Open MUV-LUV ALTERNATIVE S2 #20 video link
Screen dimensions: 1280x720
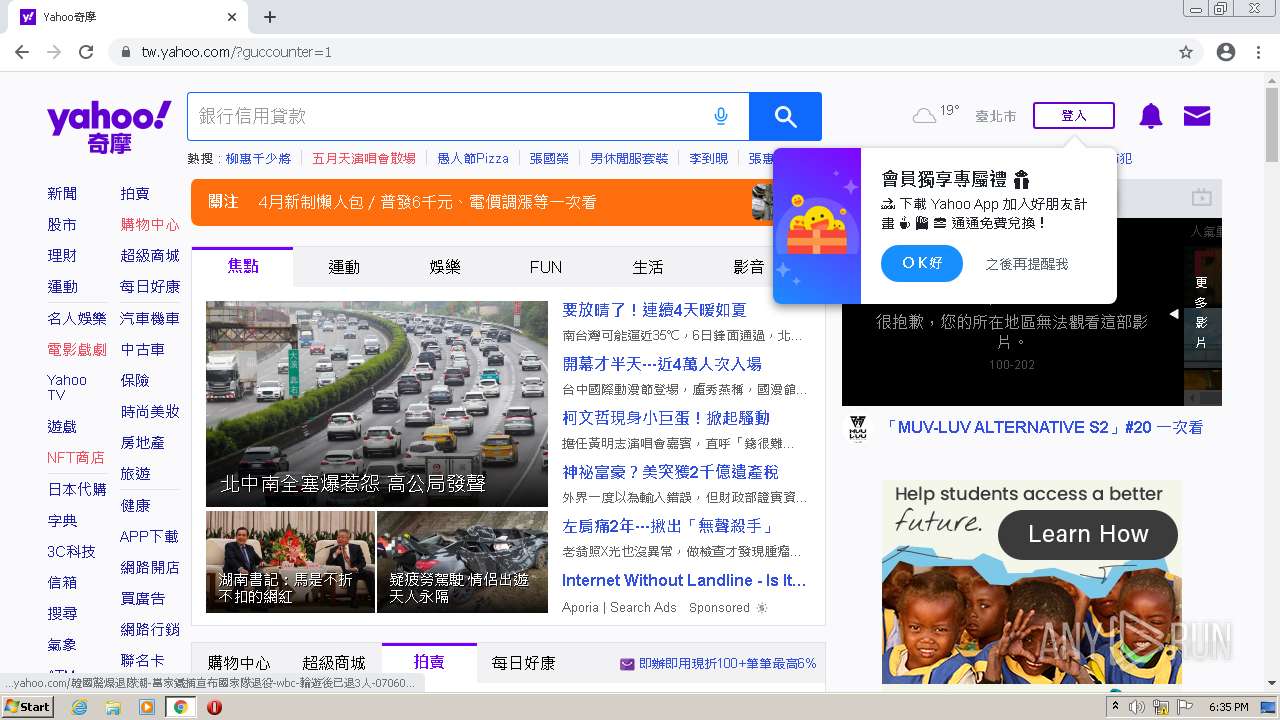1043,427
